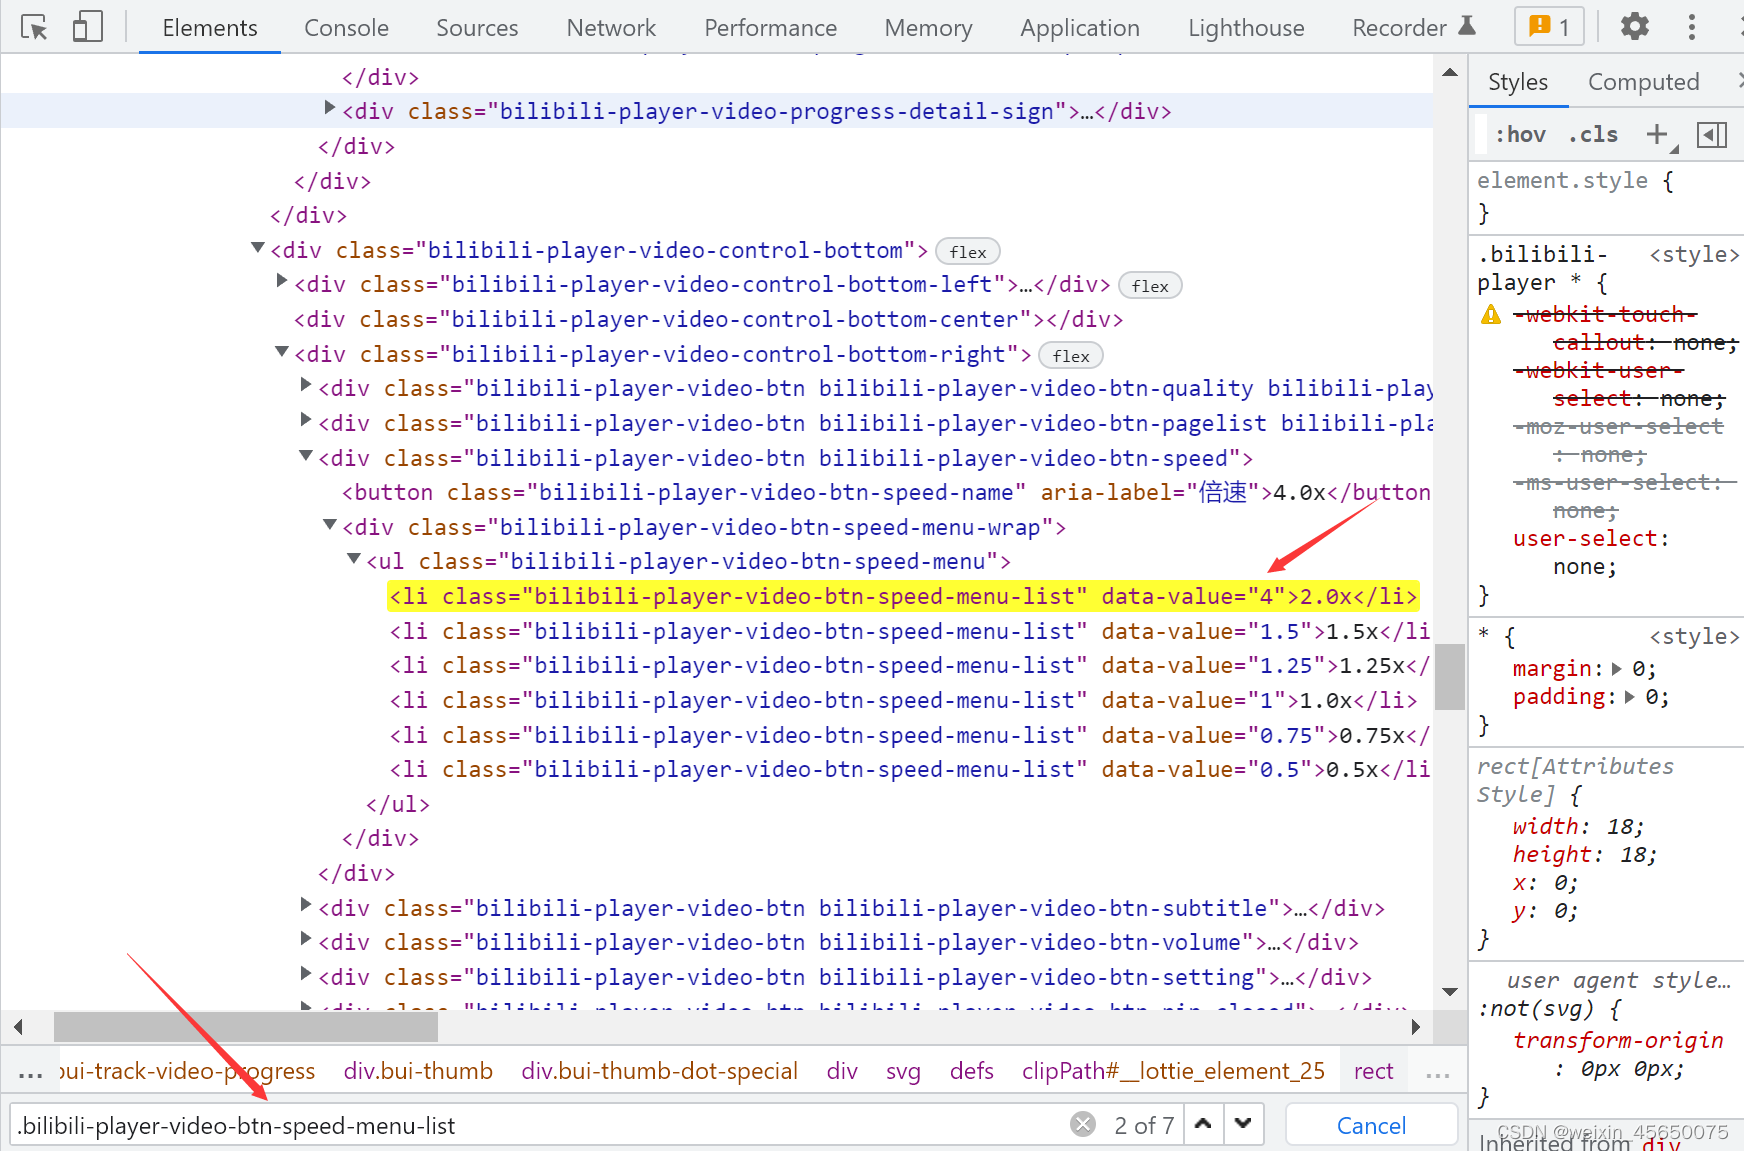Collapse the video-control-bottom div node

(x=258, y=247)
